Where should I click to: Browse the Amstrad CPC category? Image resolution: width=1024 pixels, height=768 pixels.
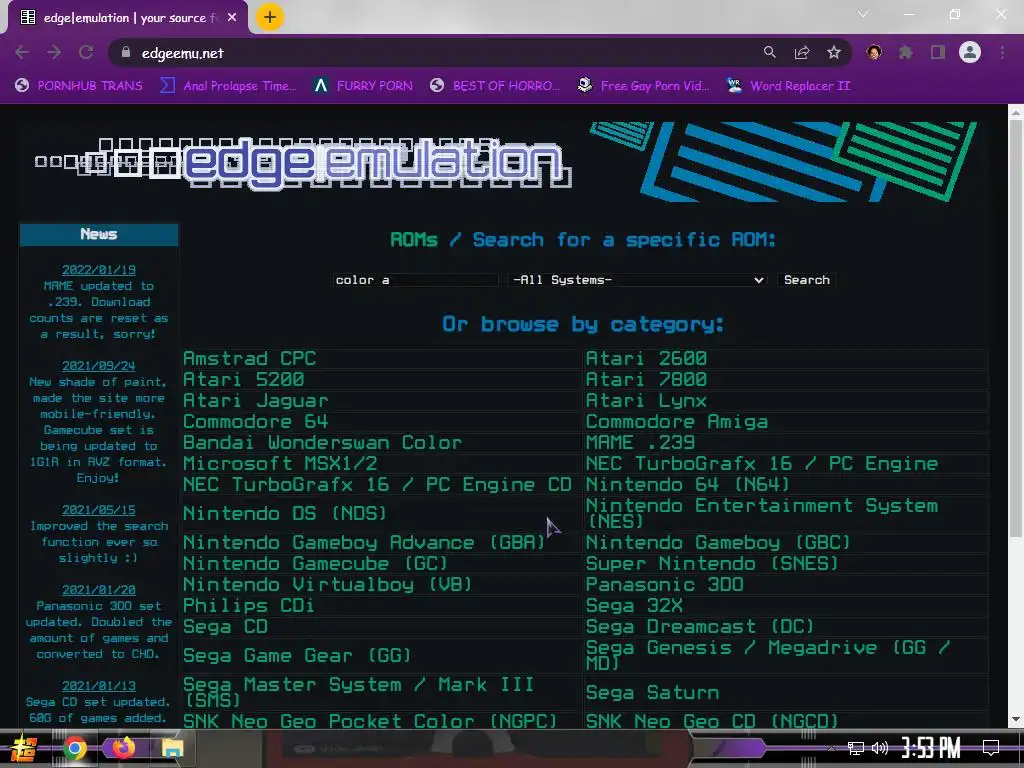249,359
